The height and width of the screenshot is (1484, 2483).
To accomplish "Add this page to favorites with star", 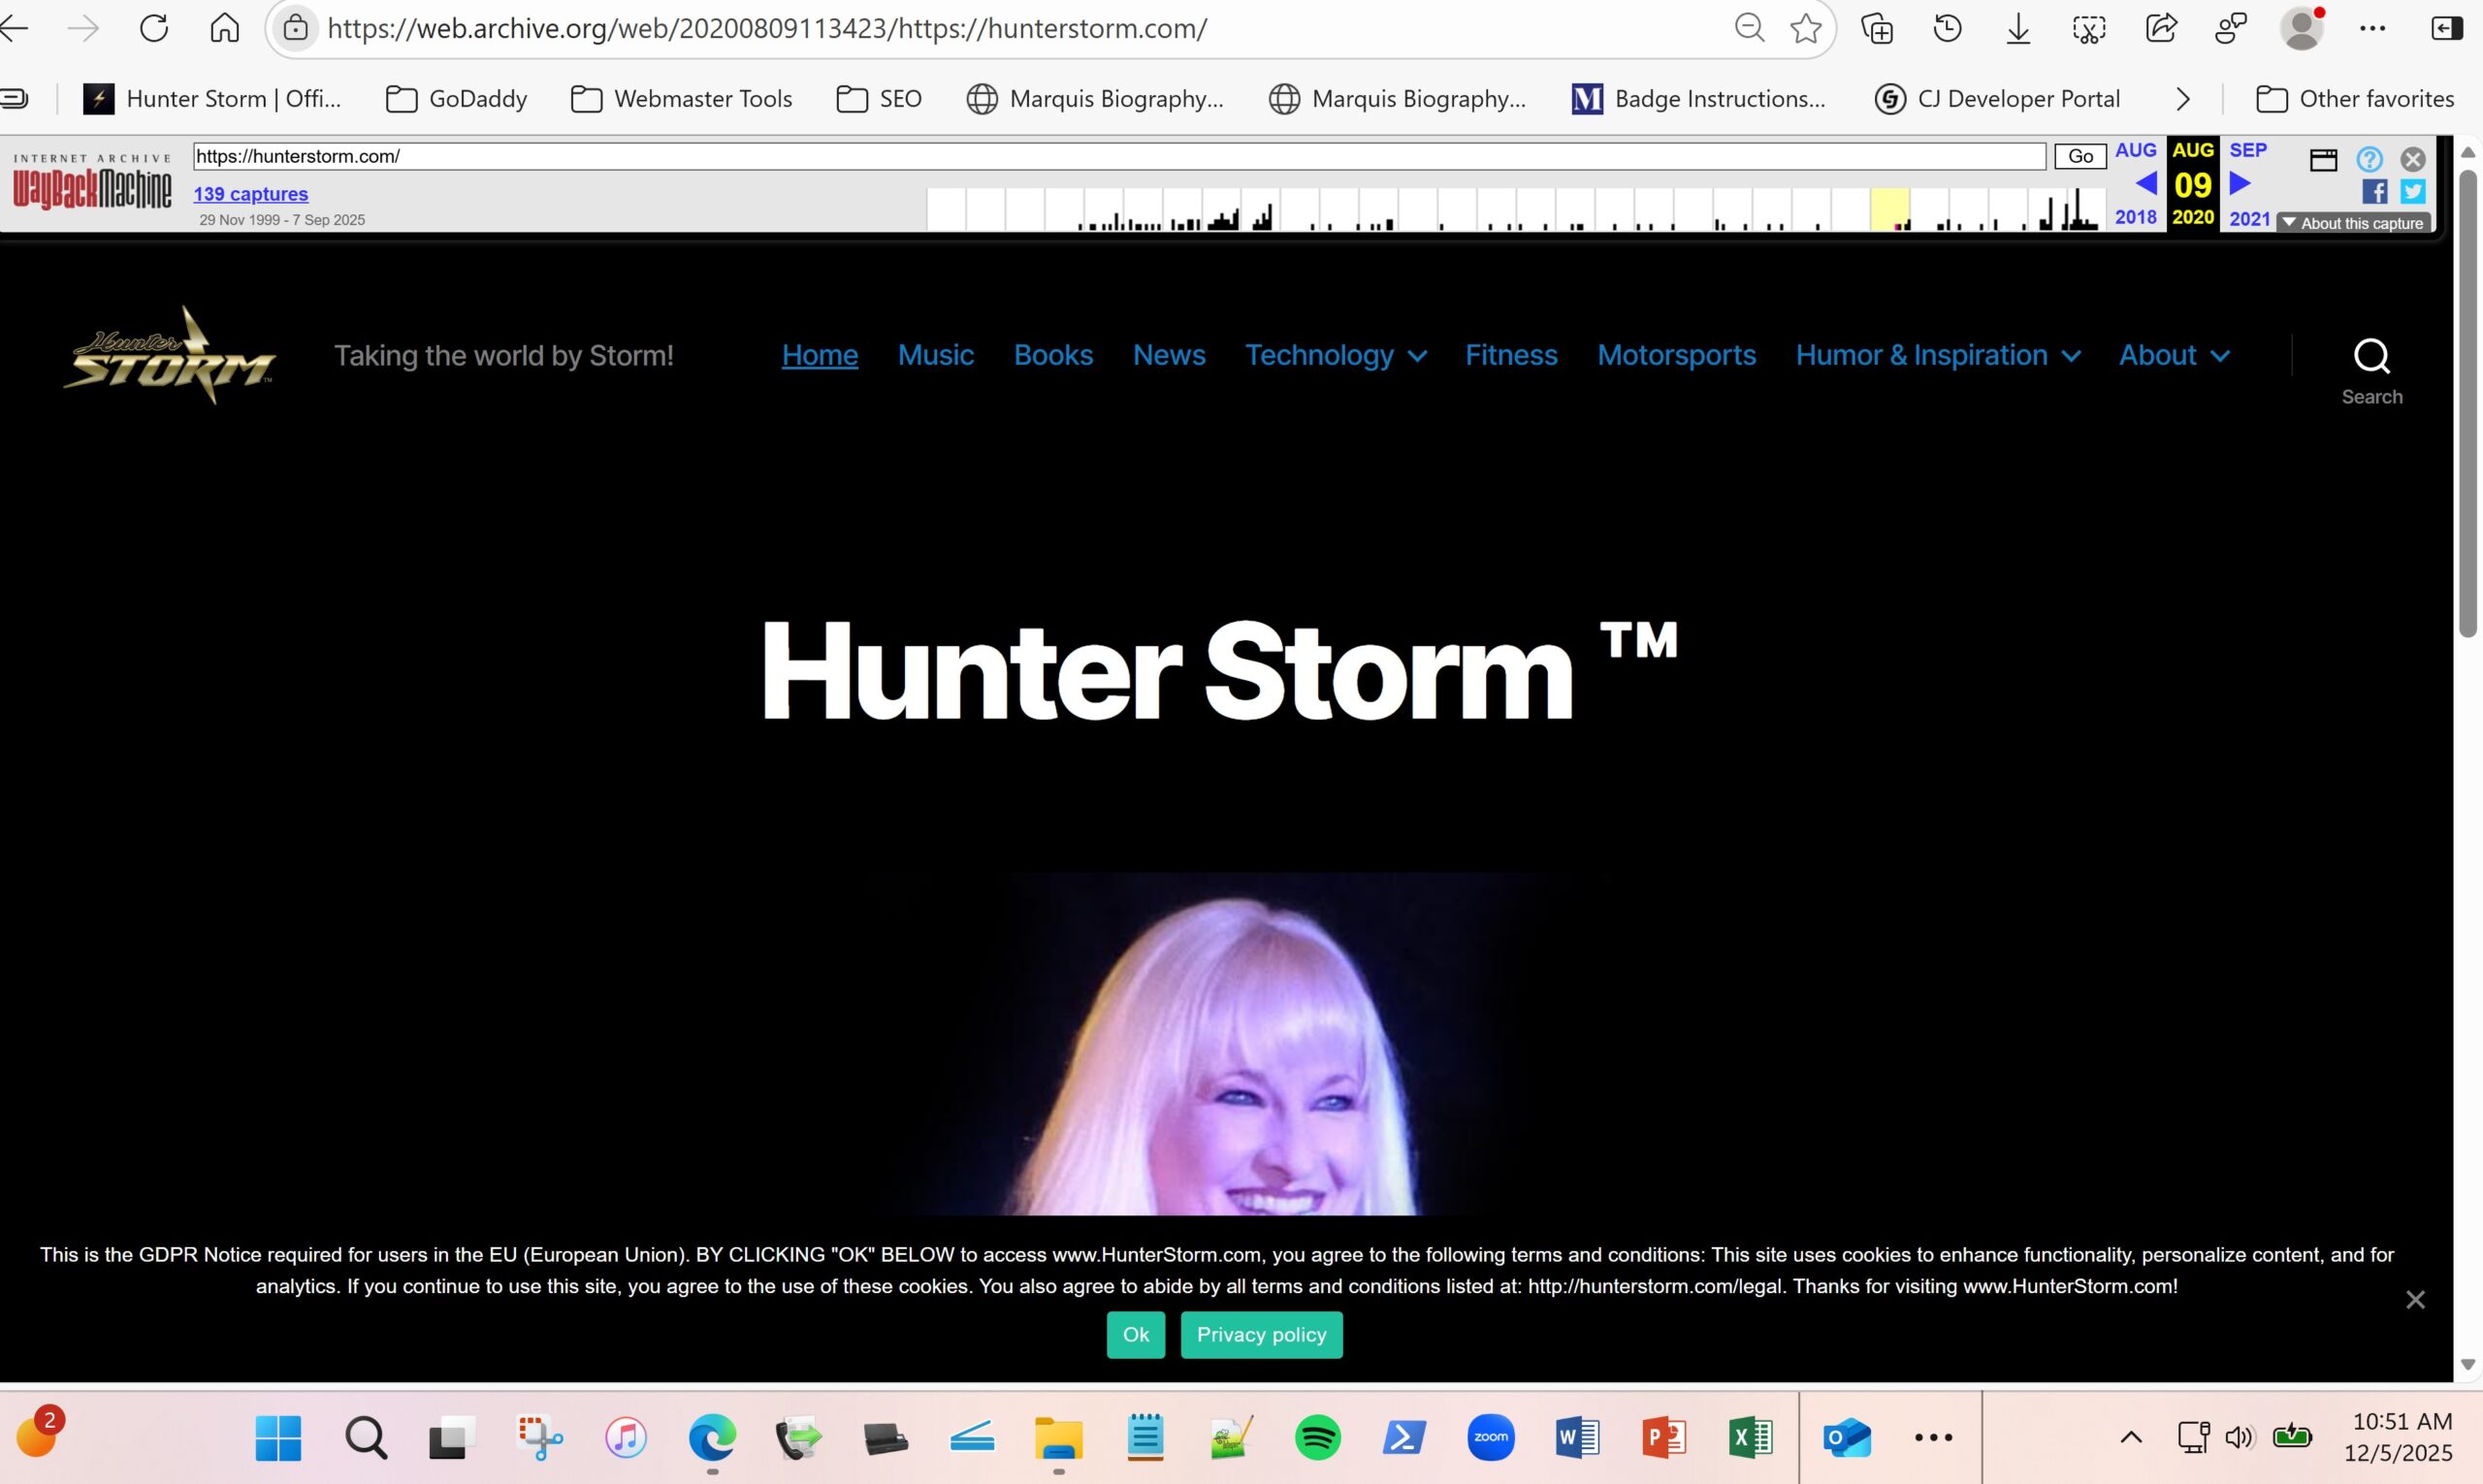I will point(1805,28).
